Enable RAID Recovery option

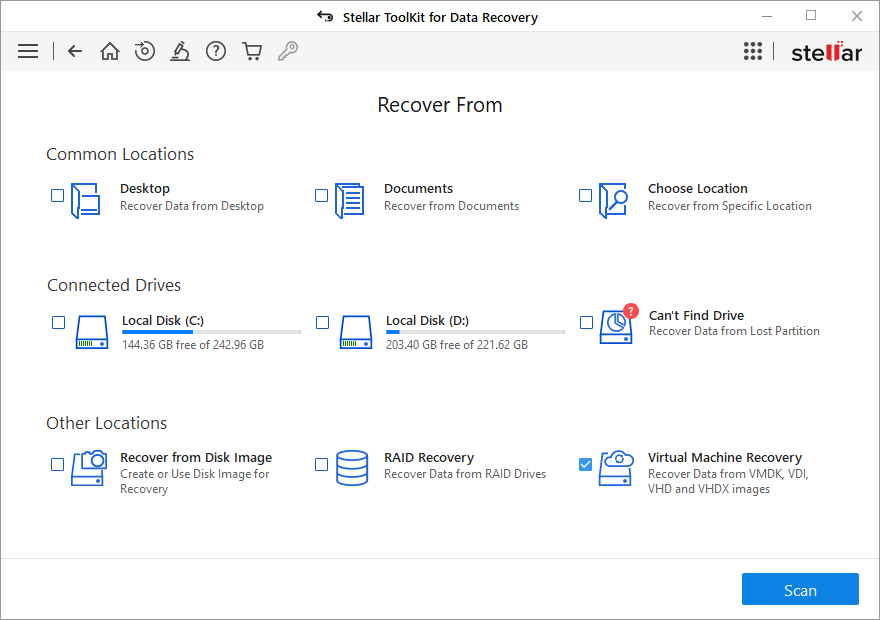point(321,464)
